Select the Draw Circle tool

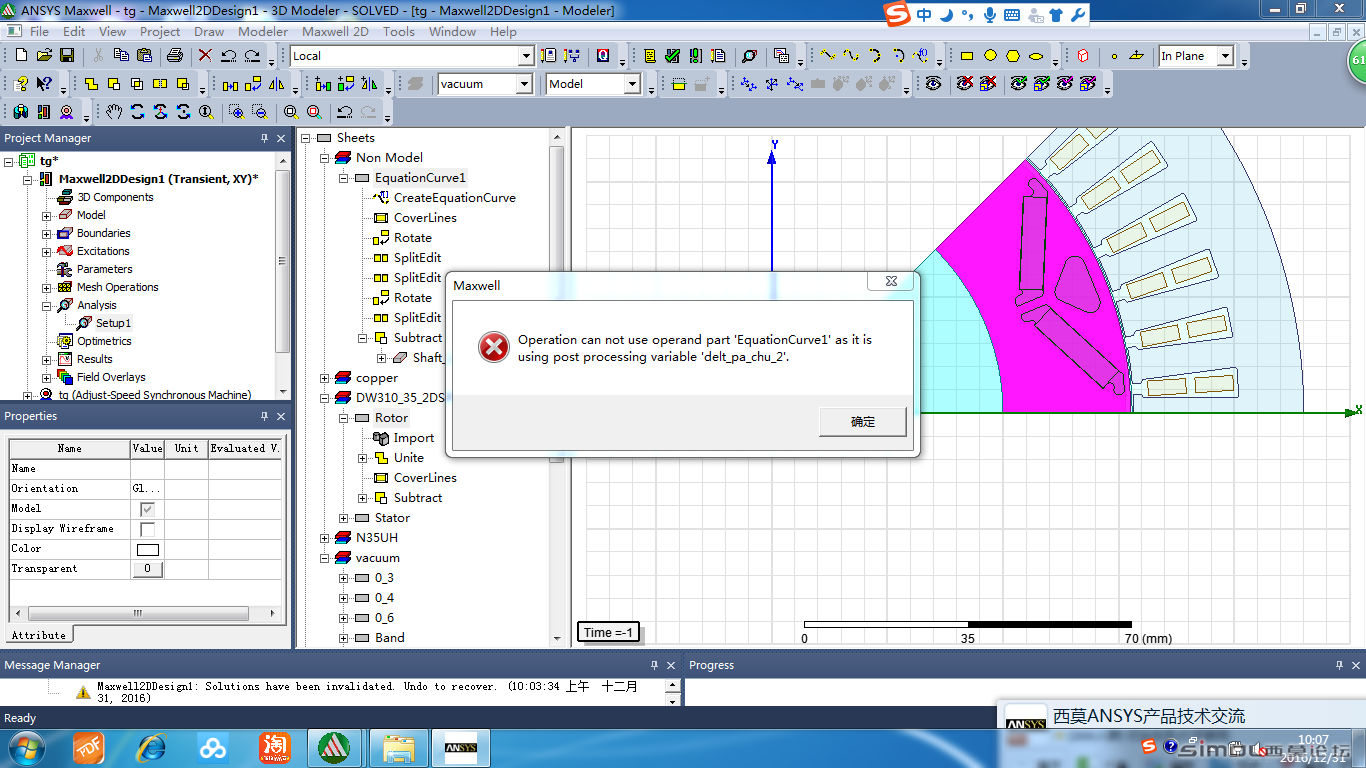click(x=990, y=56)
